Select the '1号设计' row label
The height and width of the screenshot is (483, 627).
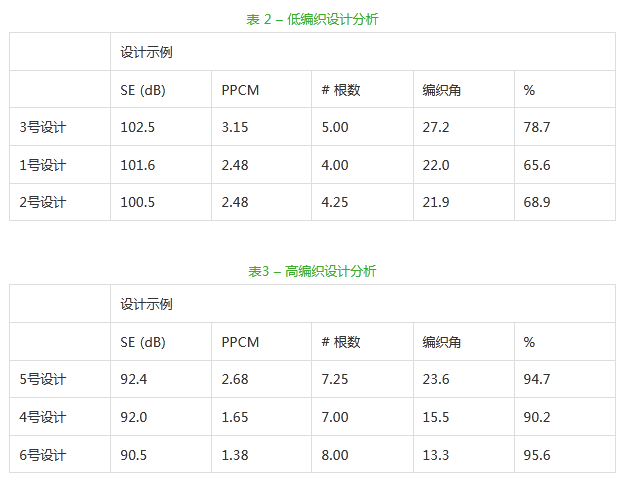click(43, 165)
